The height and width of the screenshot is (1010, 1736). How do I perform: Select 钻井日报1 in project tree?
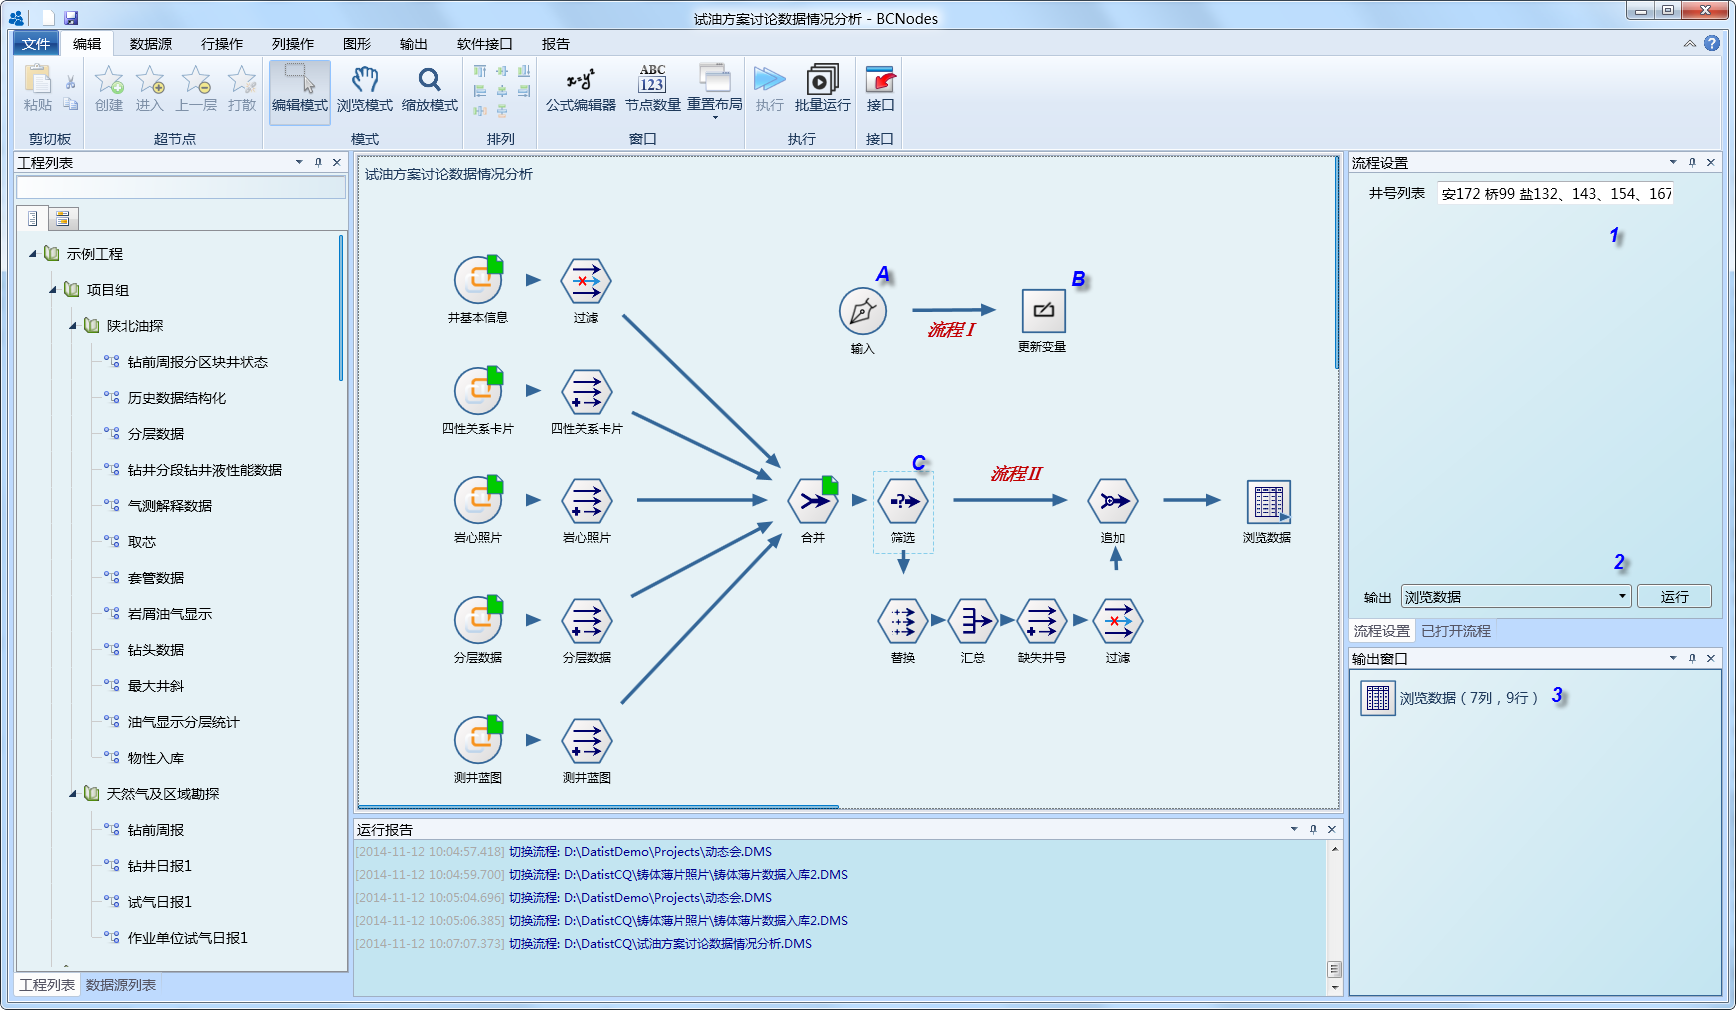click(160, 866)
